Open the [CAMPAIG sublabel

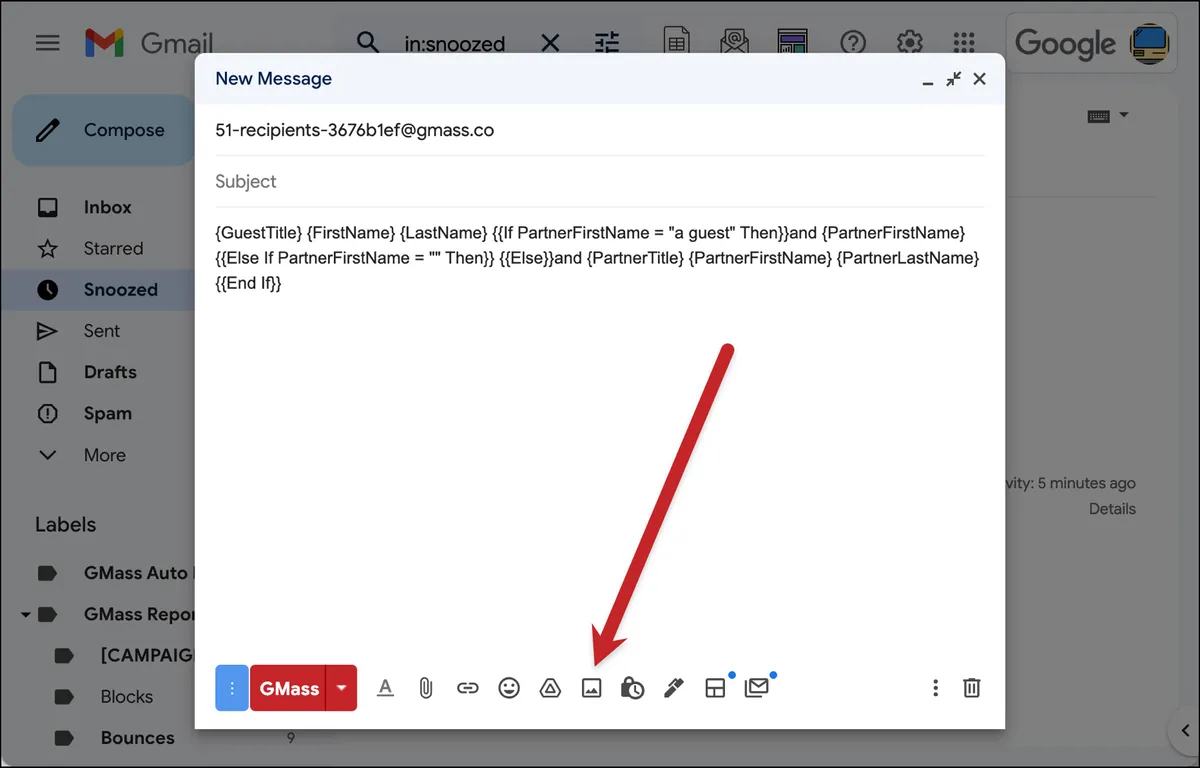[x=147, y=655]
